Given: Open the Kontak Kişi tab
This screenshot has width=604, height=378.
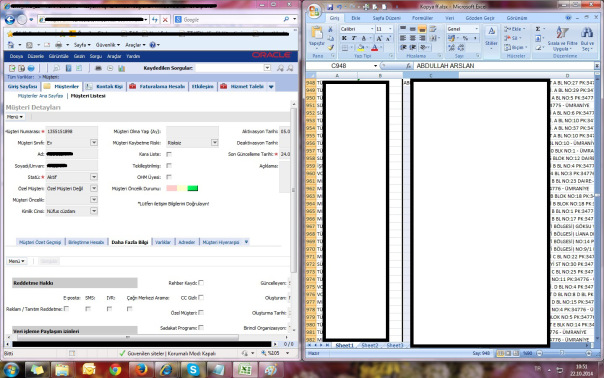Looking at the screenshot, I should click(x=105, y=86).
